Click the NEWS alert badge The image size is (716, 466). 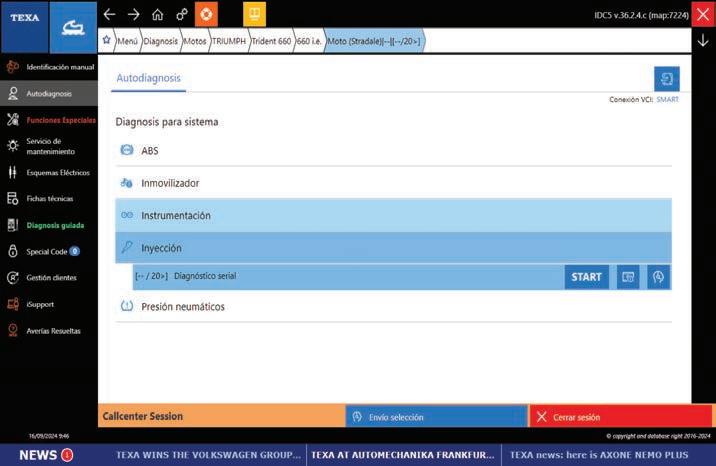(x=67, y=455)
